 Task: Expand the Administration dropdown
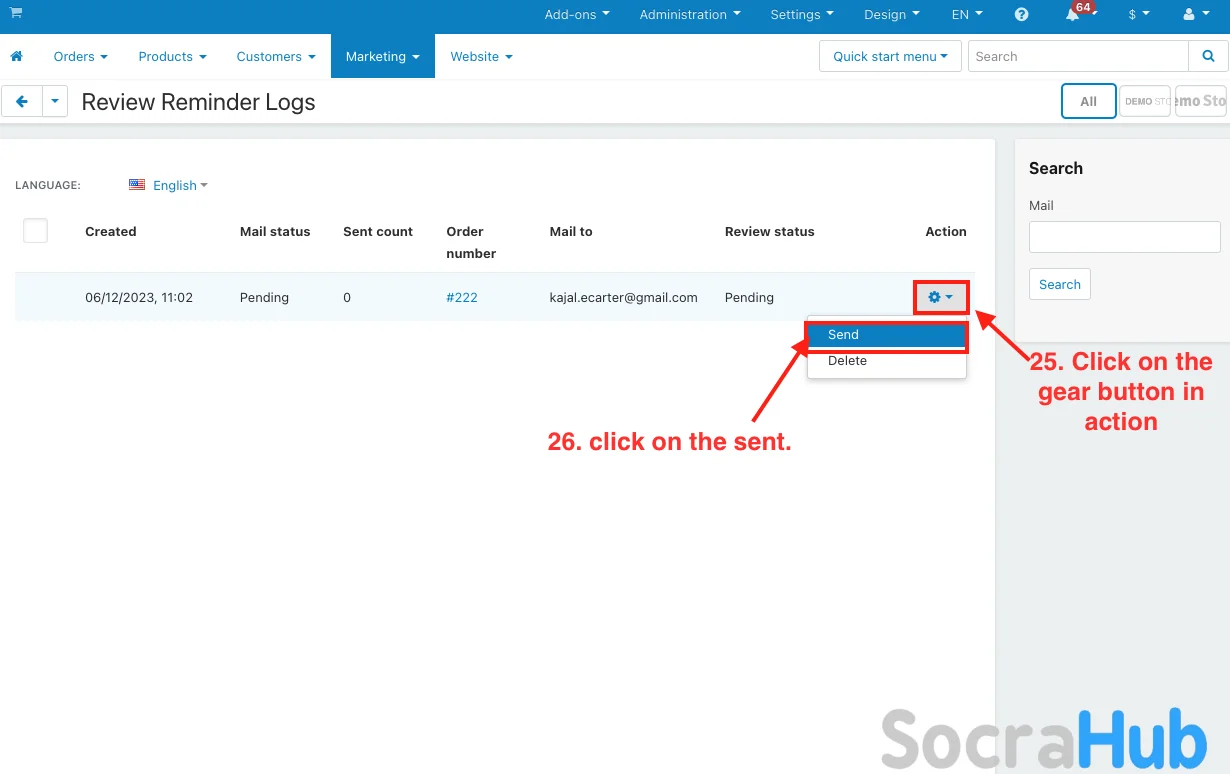tap(690, 14)
